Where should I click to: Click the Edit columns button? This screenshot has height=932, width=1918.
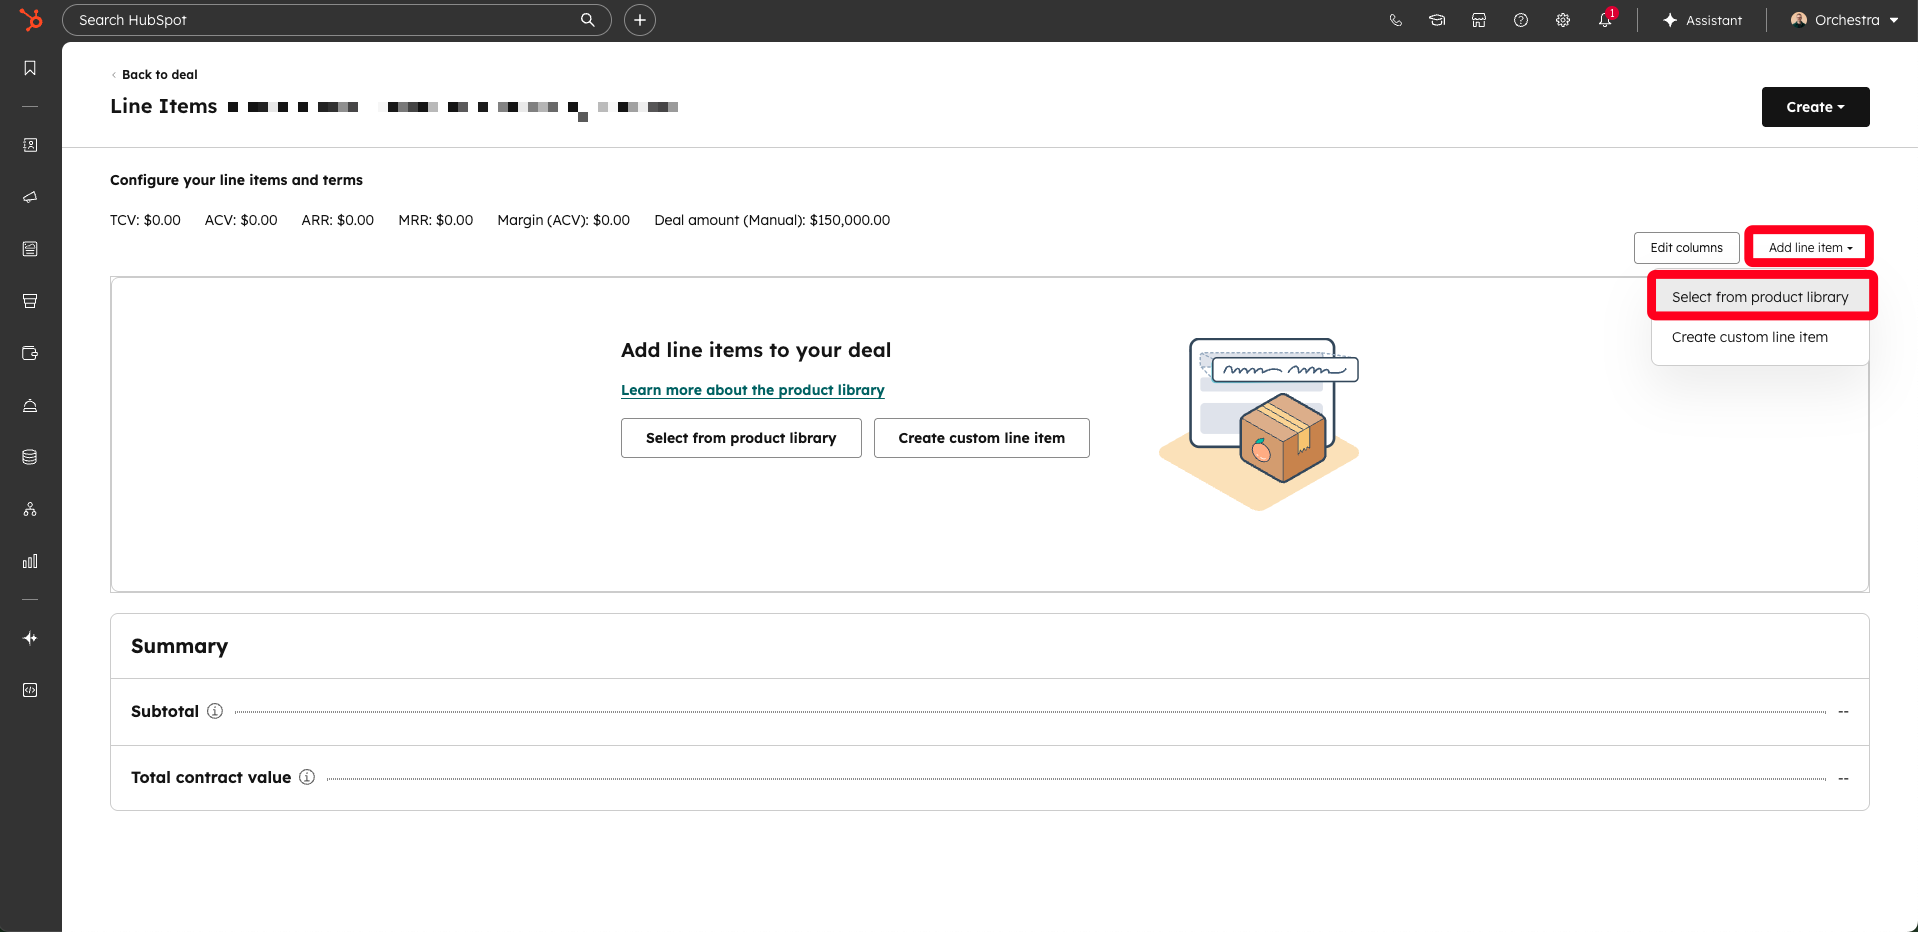[1686, 248]
